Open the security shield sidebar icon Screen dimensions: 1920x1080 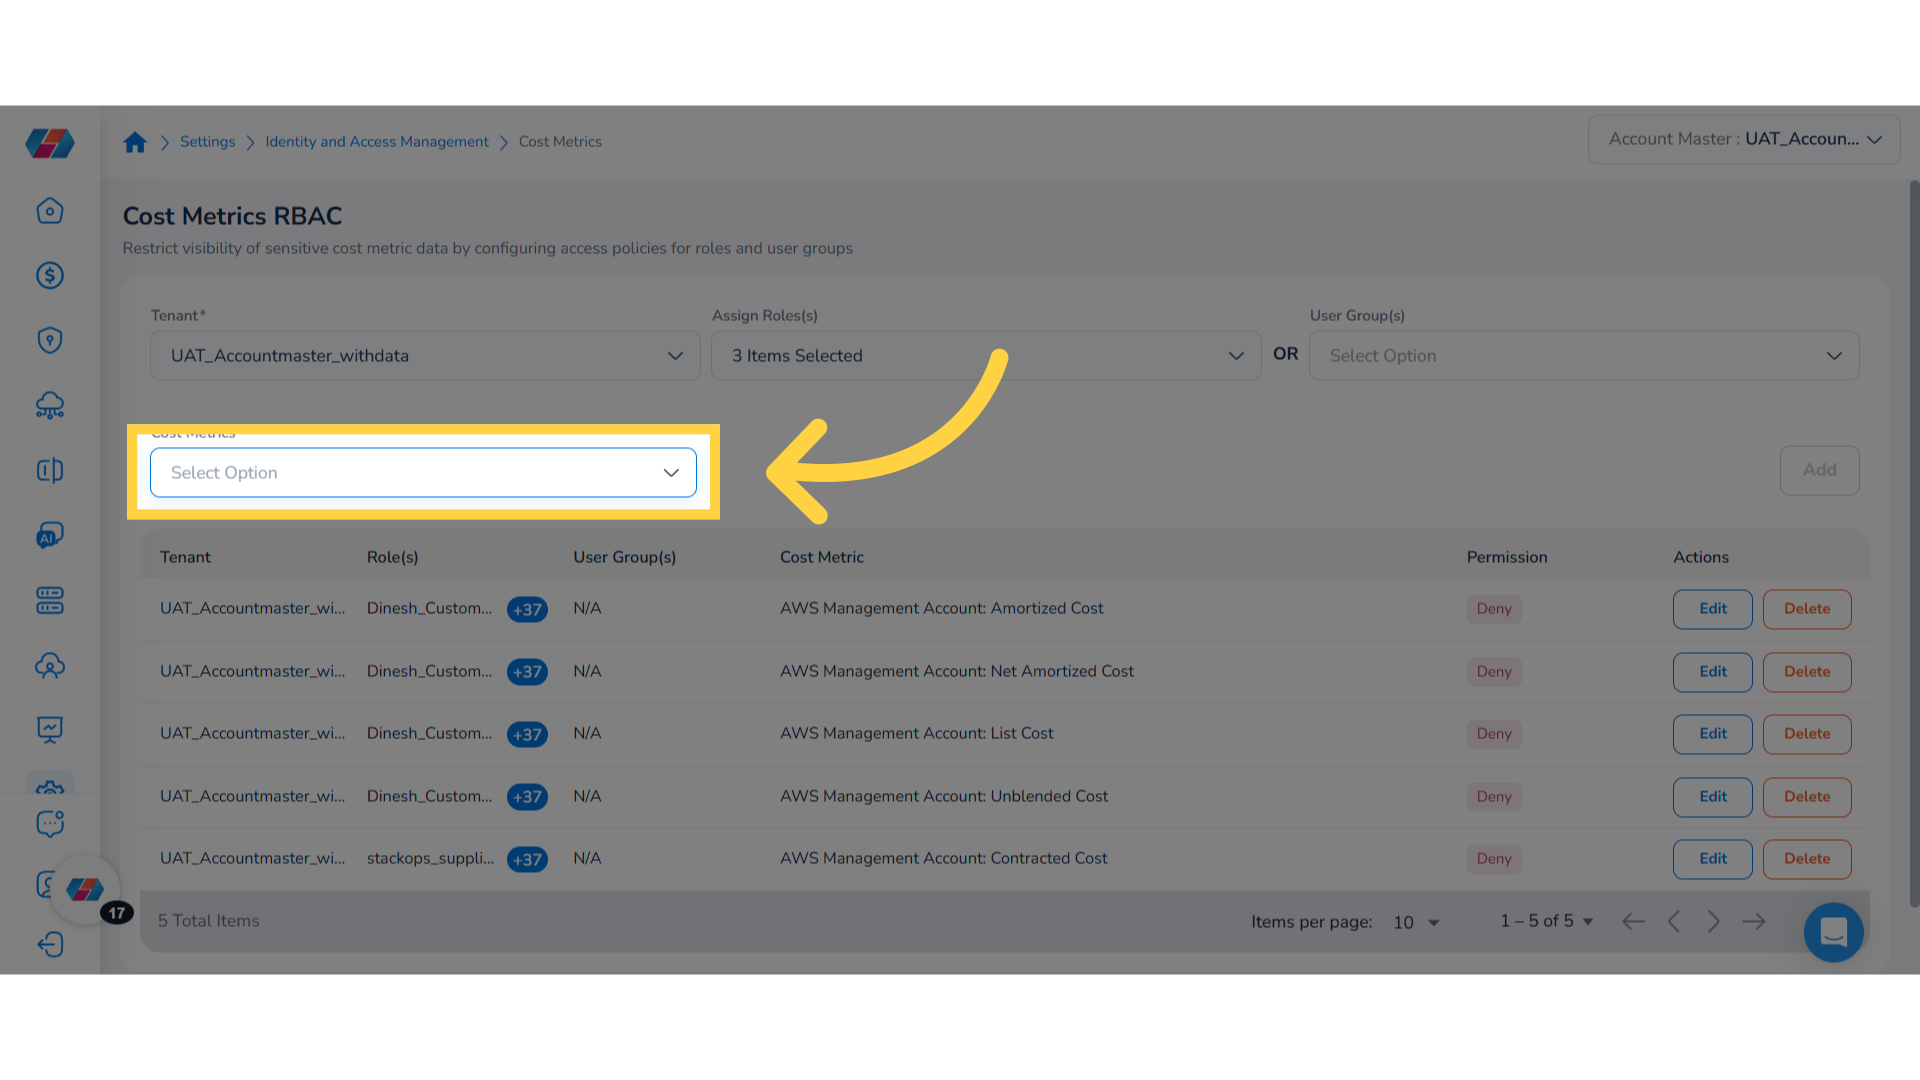click(50, 340)
